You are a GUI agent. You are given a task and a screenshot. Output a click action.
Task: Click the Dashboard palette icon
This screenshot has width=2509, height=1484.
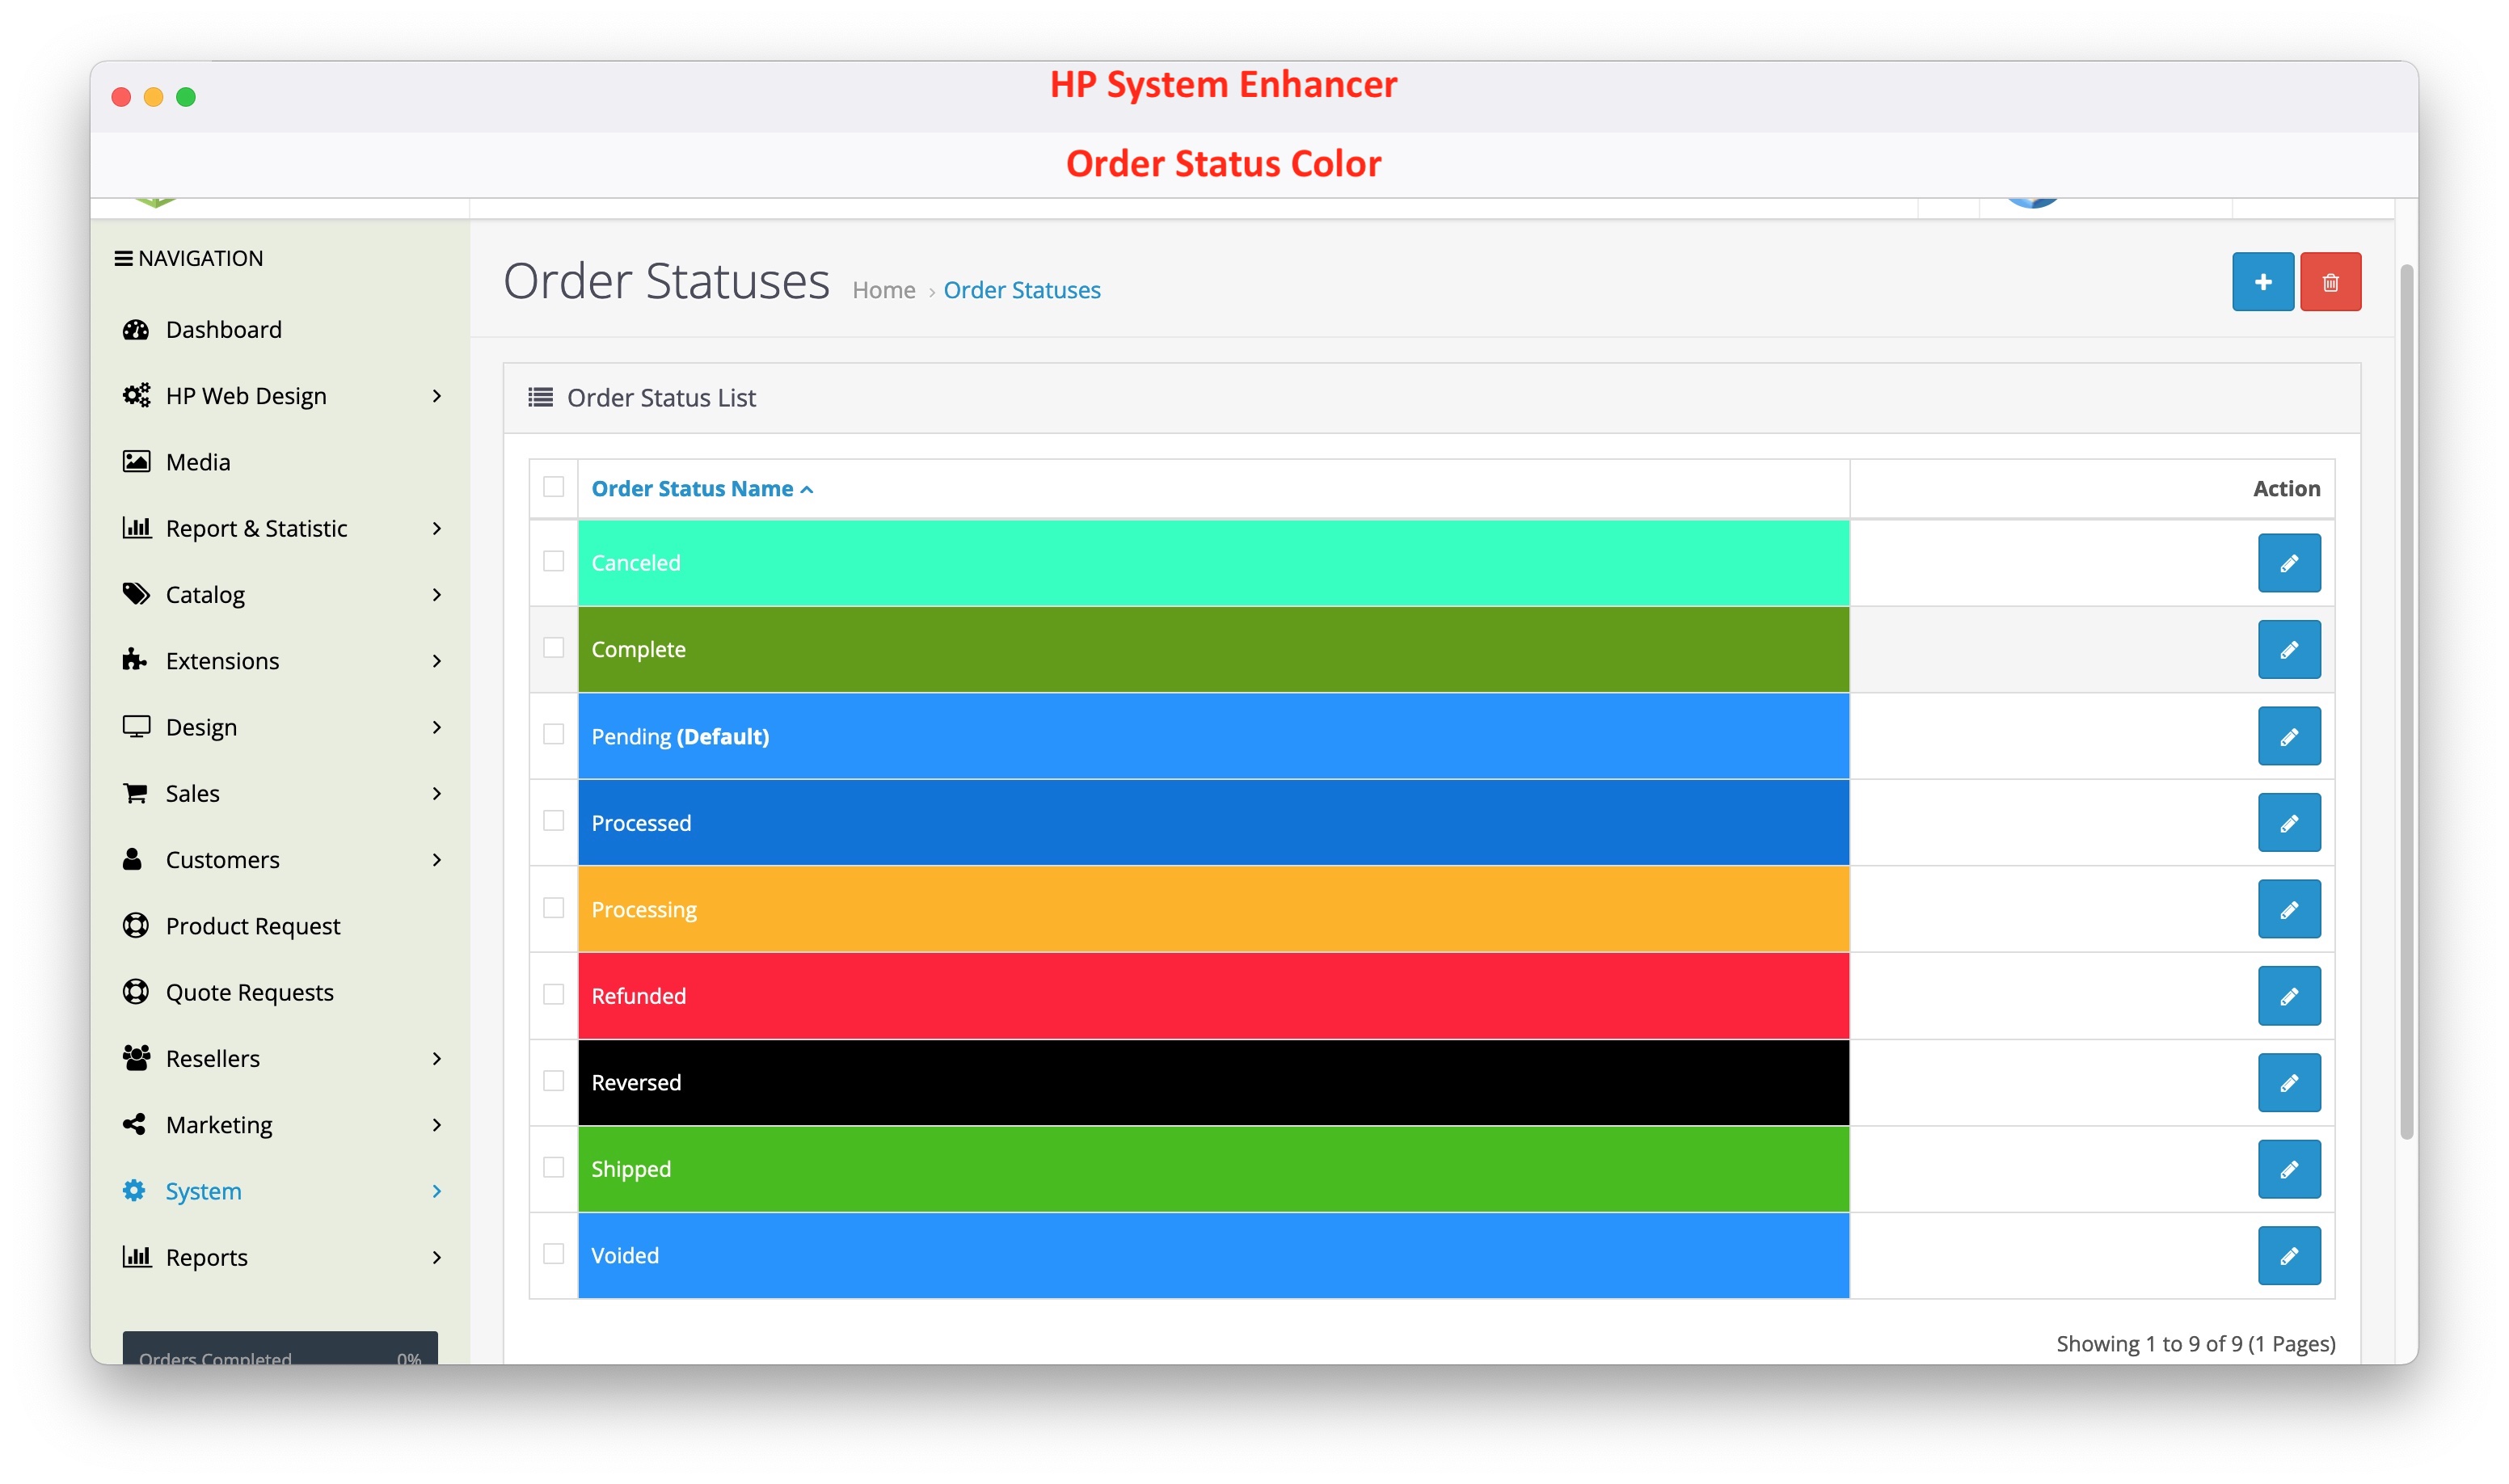point(137,329)
